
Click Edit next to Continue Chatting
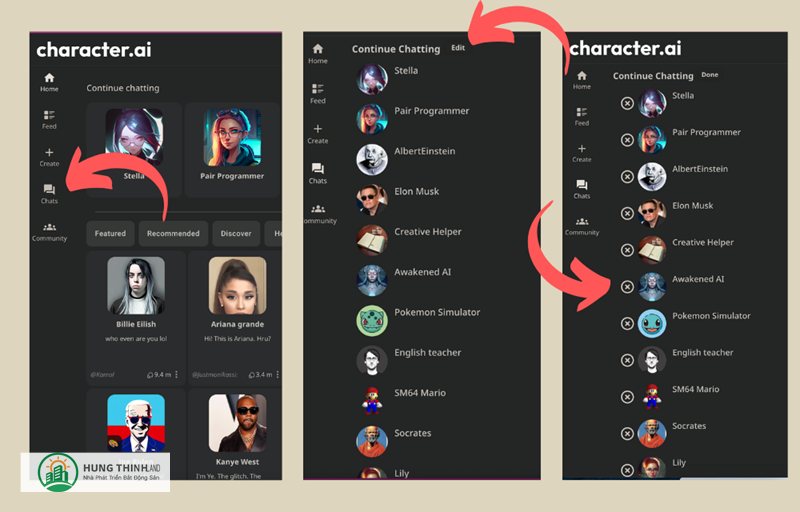pyautogui.click(x=458, y=47)
